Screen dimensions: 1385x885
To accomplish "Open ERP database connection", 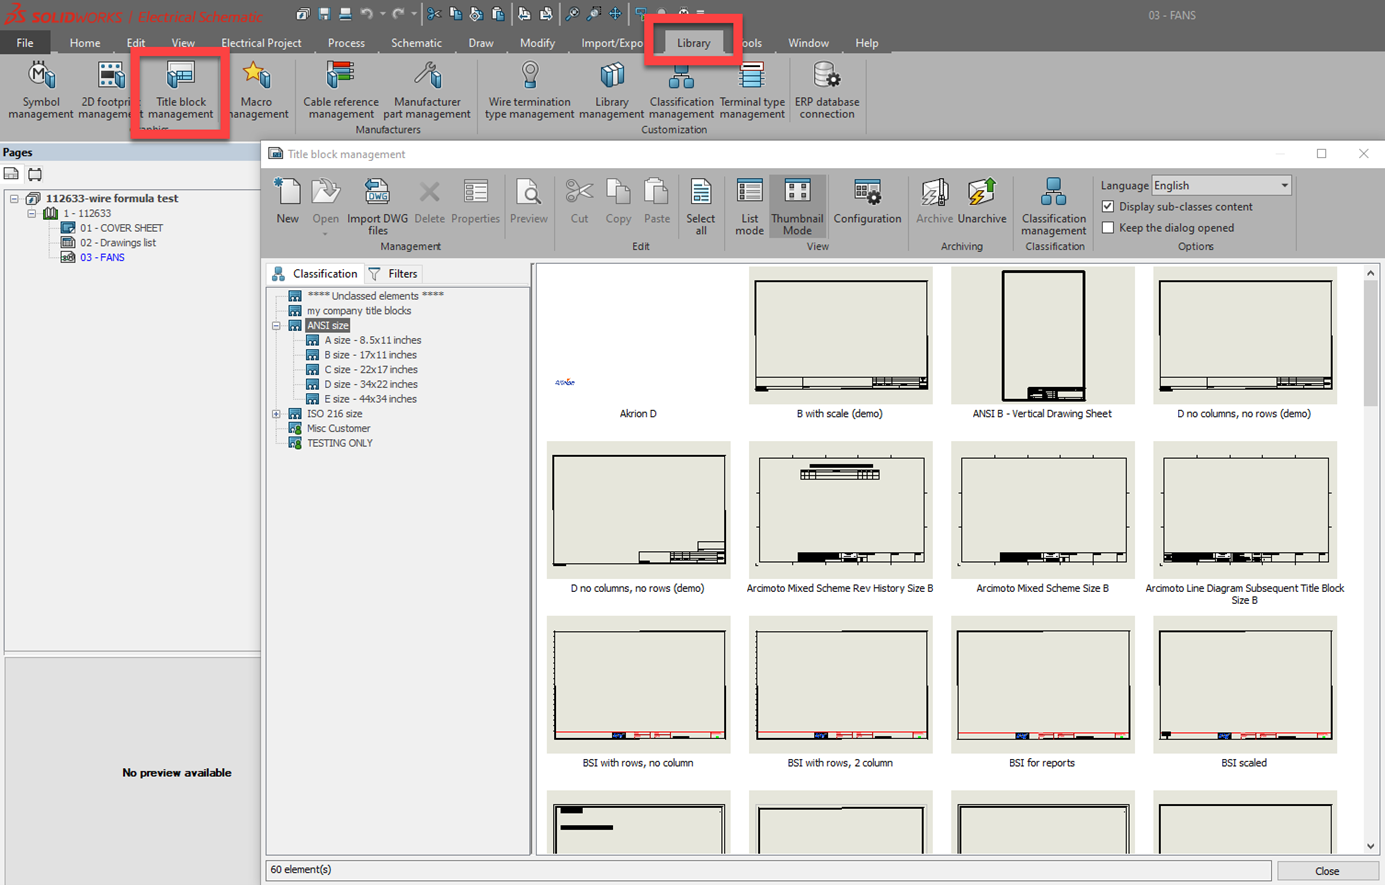I will point(827,90).
